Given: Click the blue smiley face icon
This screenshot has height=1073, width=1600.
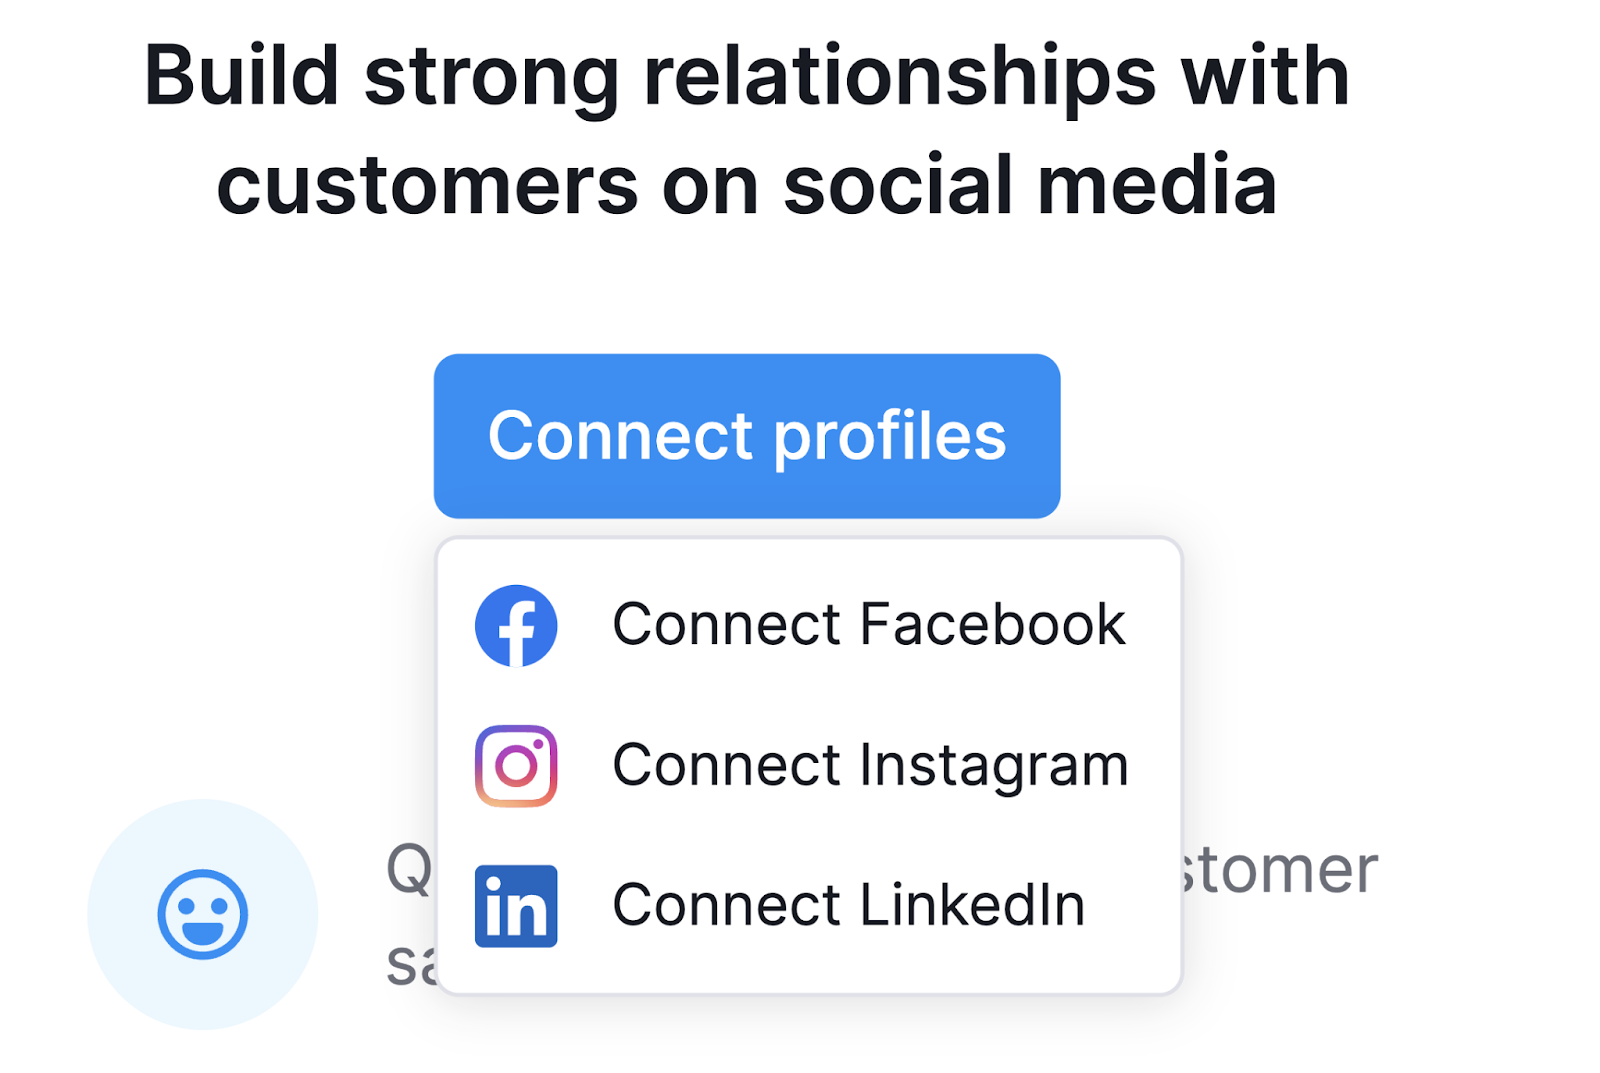Looking at the screenshot, I should point(200,915).
